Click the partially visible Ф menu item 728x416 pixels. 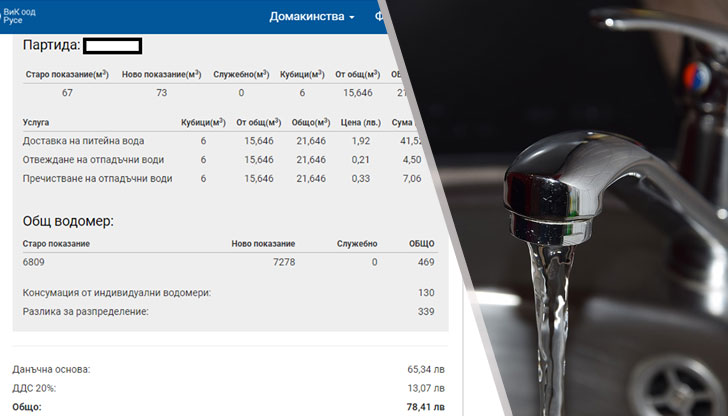coord(379,17)
